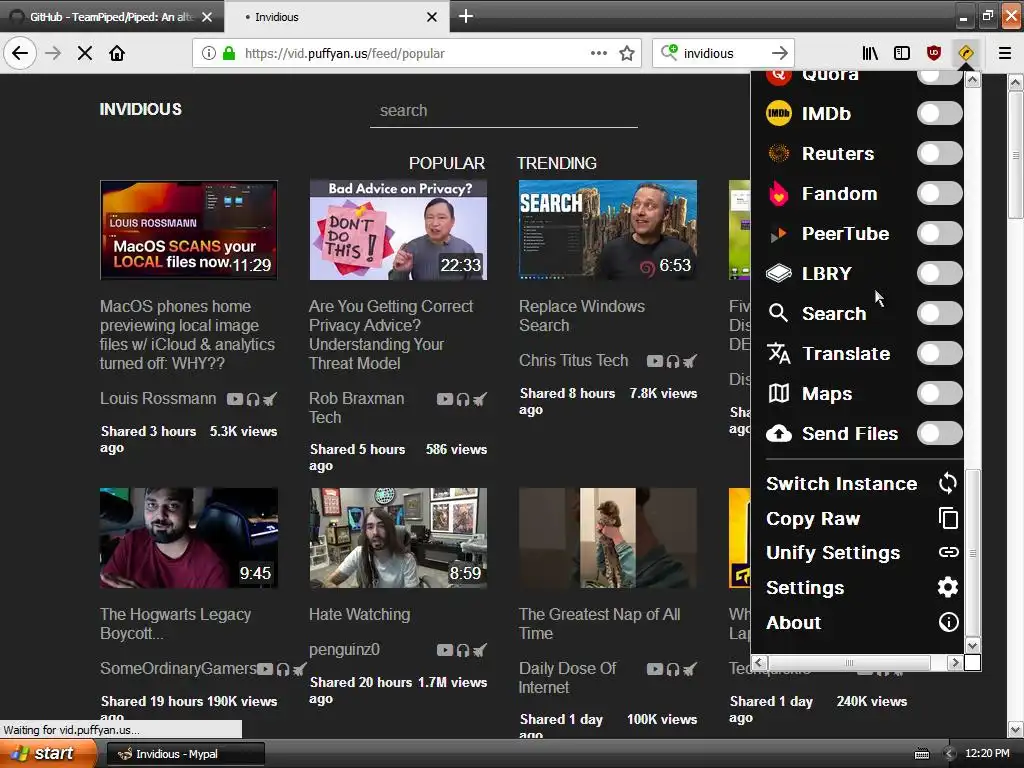Stop loading the page
The height and width of the screenshot is (768, 1024).
85,53
